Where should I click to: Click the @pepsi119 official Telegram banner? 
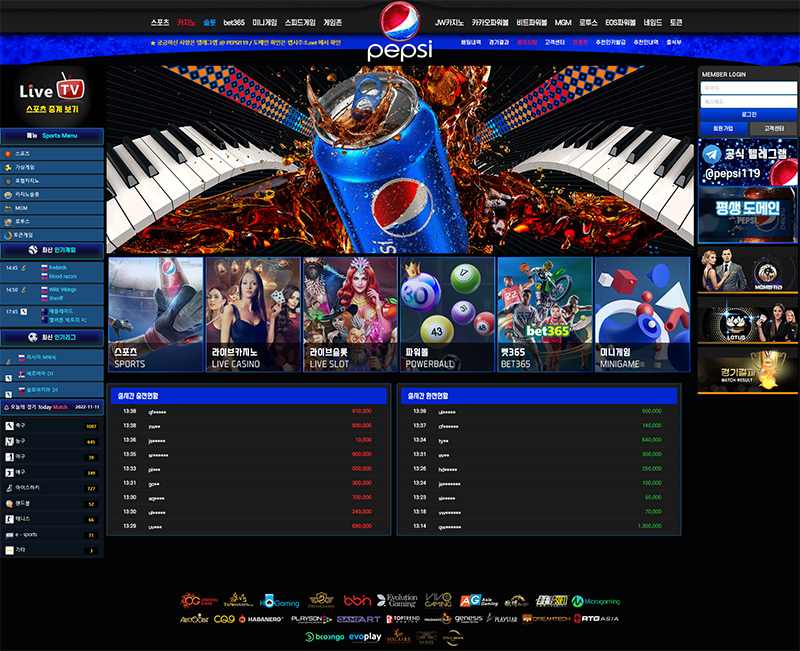point(747,162)
